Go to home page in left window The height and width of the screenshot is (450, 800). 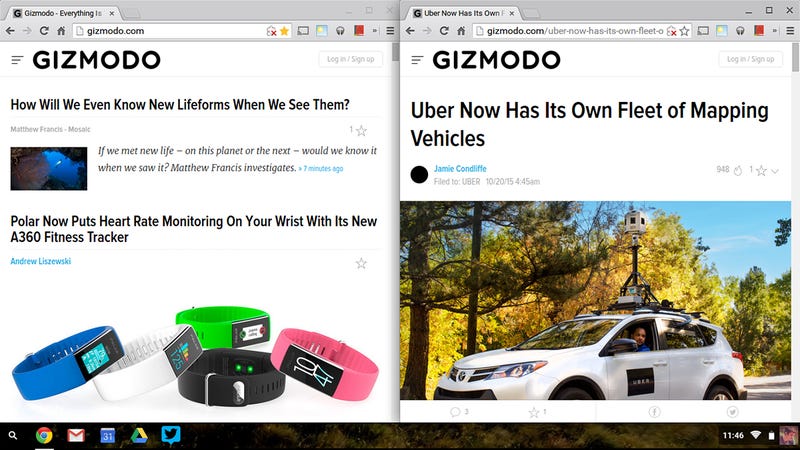click(61, 31)
